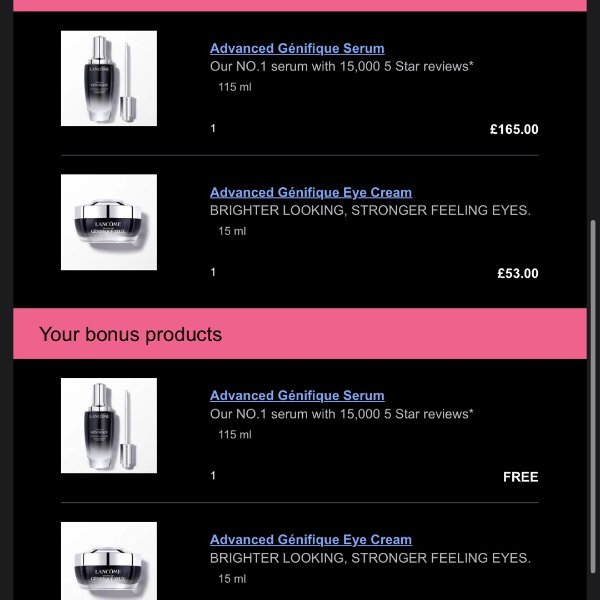The height and width of the screenshot is (600, 600).
Task: Open the FREE bonus Advanced Génifique Serum link
Action: [x=297, y=395]
